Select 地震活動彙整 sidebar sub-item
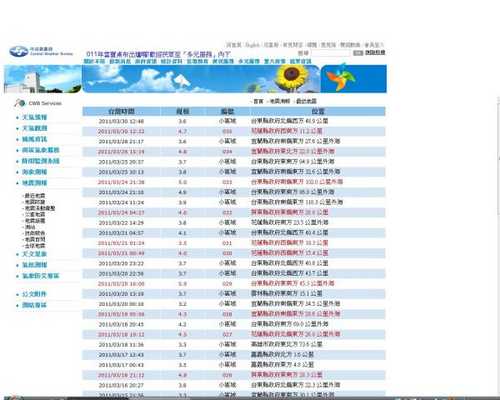 pyautogui.click(x=40, y=208)
